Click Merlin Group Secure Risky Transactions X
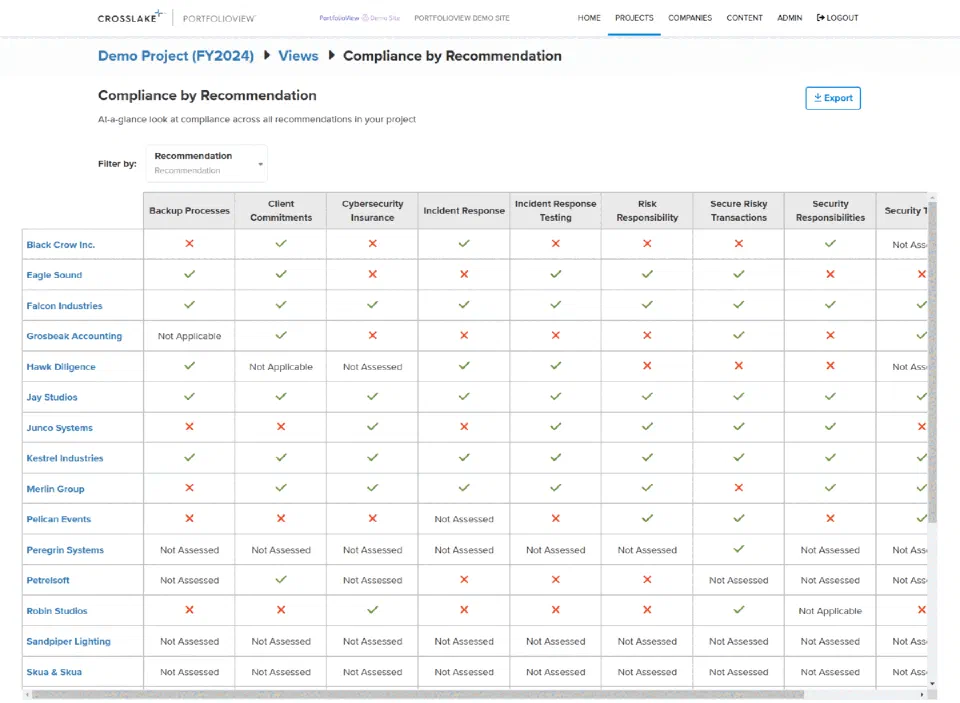The height and width of the screenshot is (703, 960). pyautogui.click(x=738, y=488)
